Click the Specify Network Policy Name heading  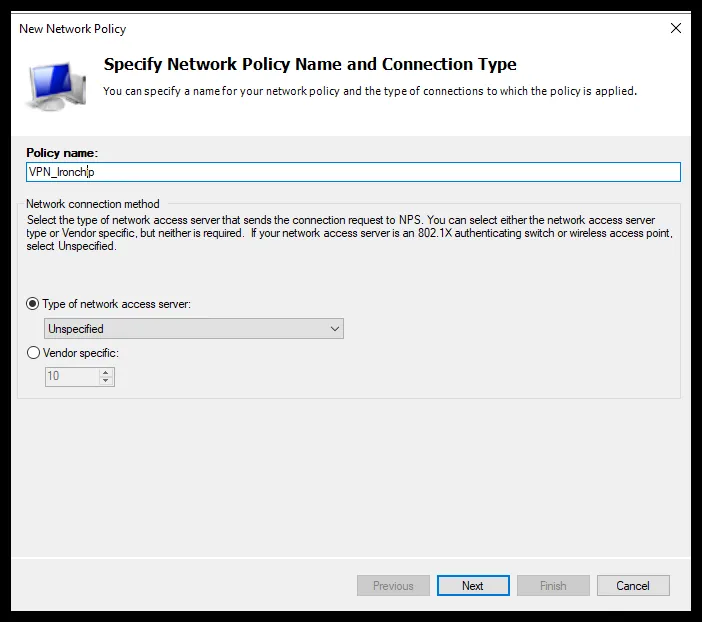click(x=310, y=64)
